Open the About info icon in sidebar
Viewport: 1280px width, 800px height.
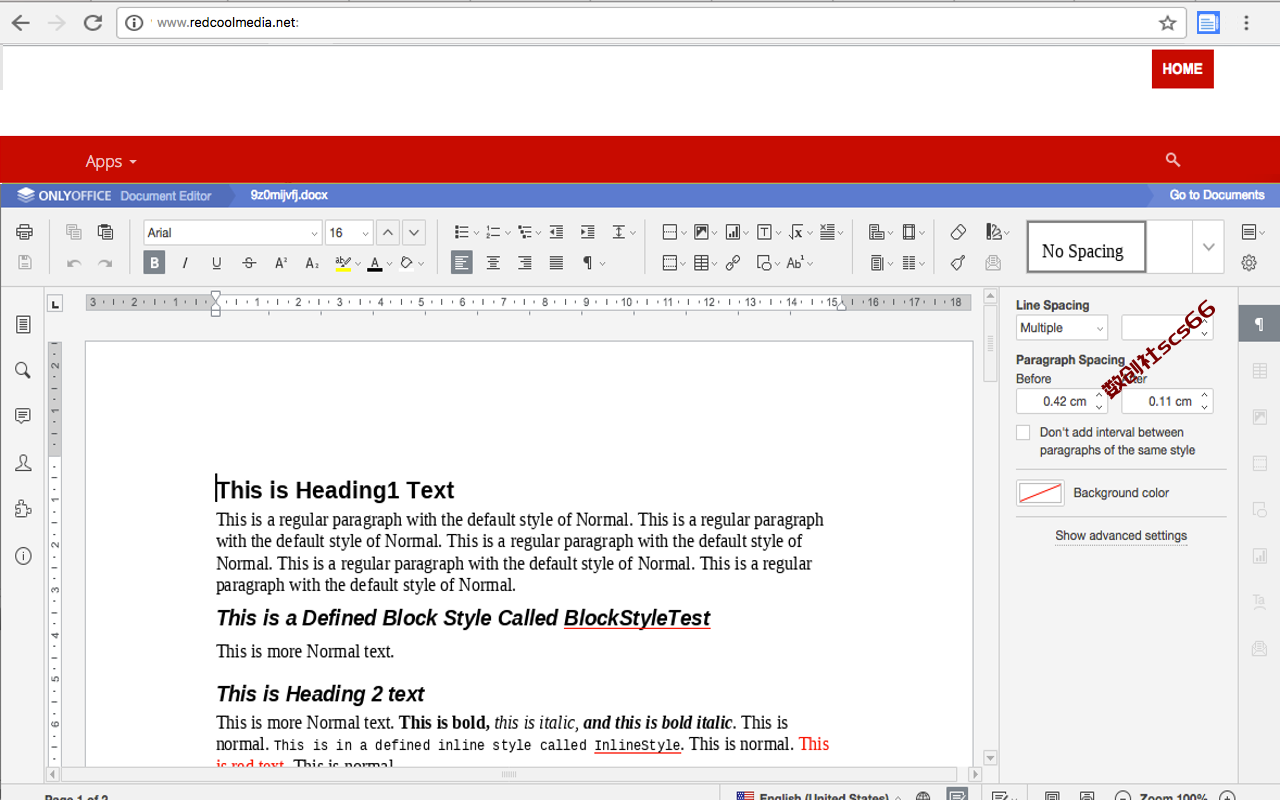[23, 556]
